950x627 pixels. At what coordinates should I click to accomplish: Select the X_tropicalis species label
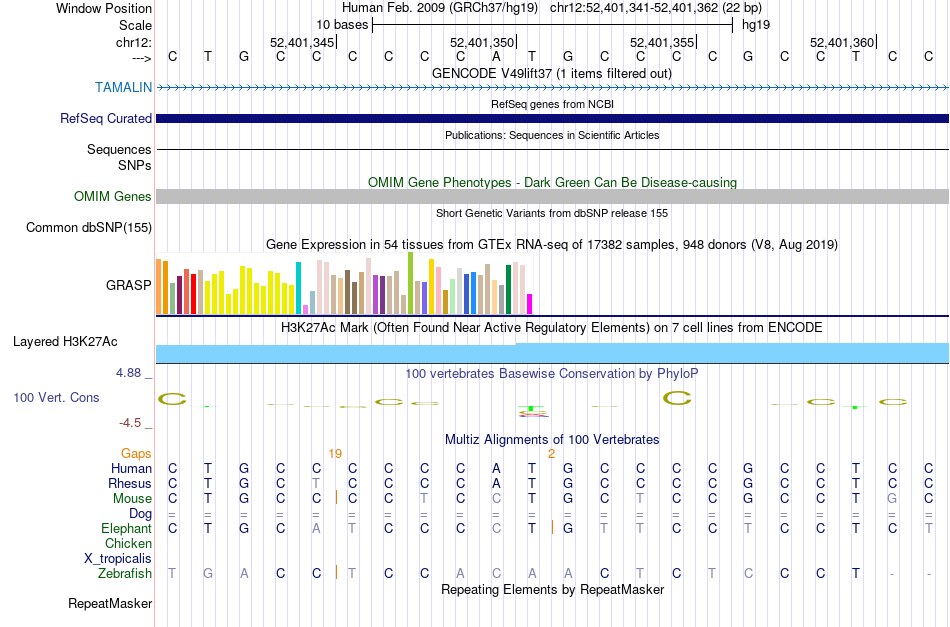118,559
